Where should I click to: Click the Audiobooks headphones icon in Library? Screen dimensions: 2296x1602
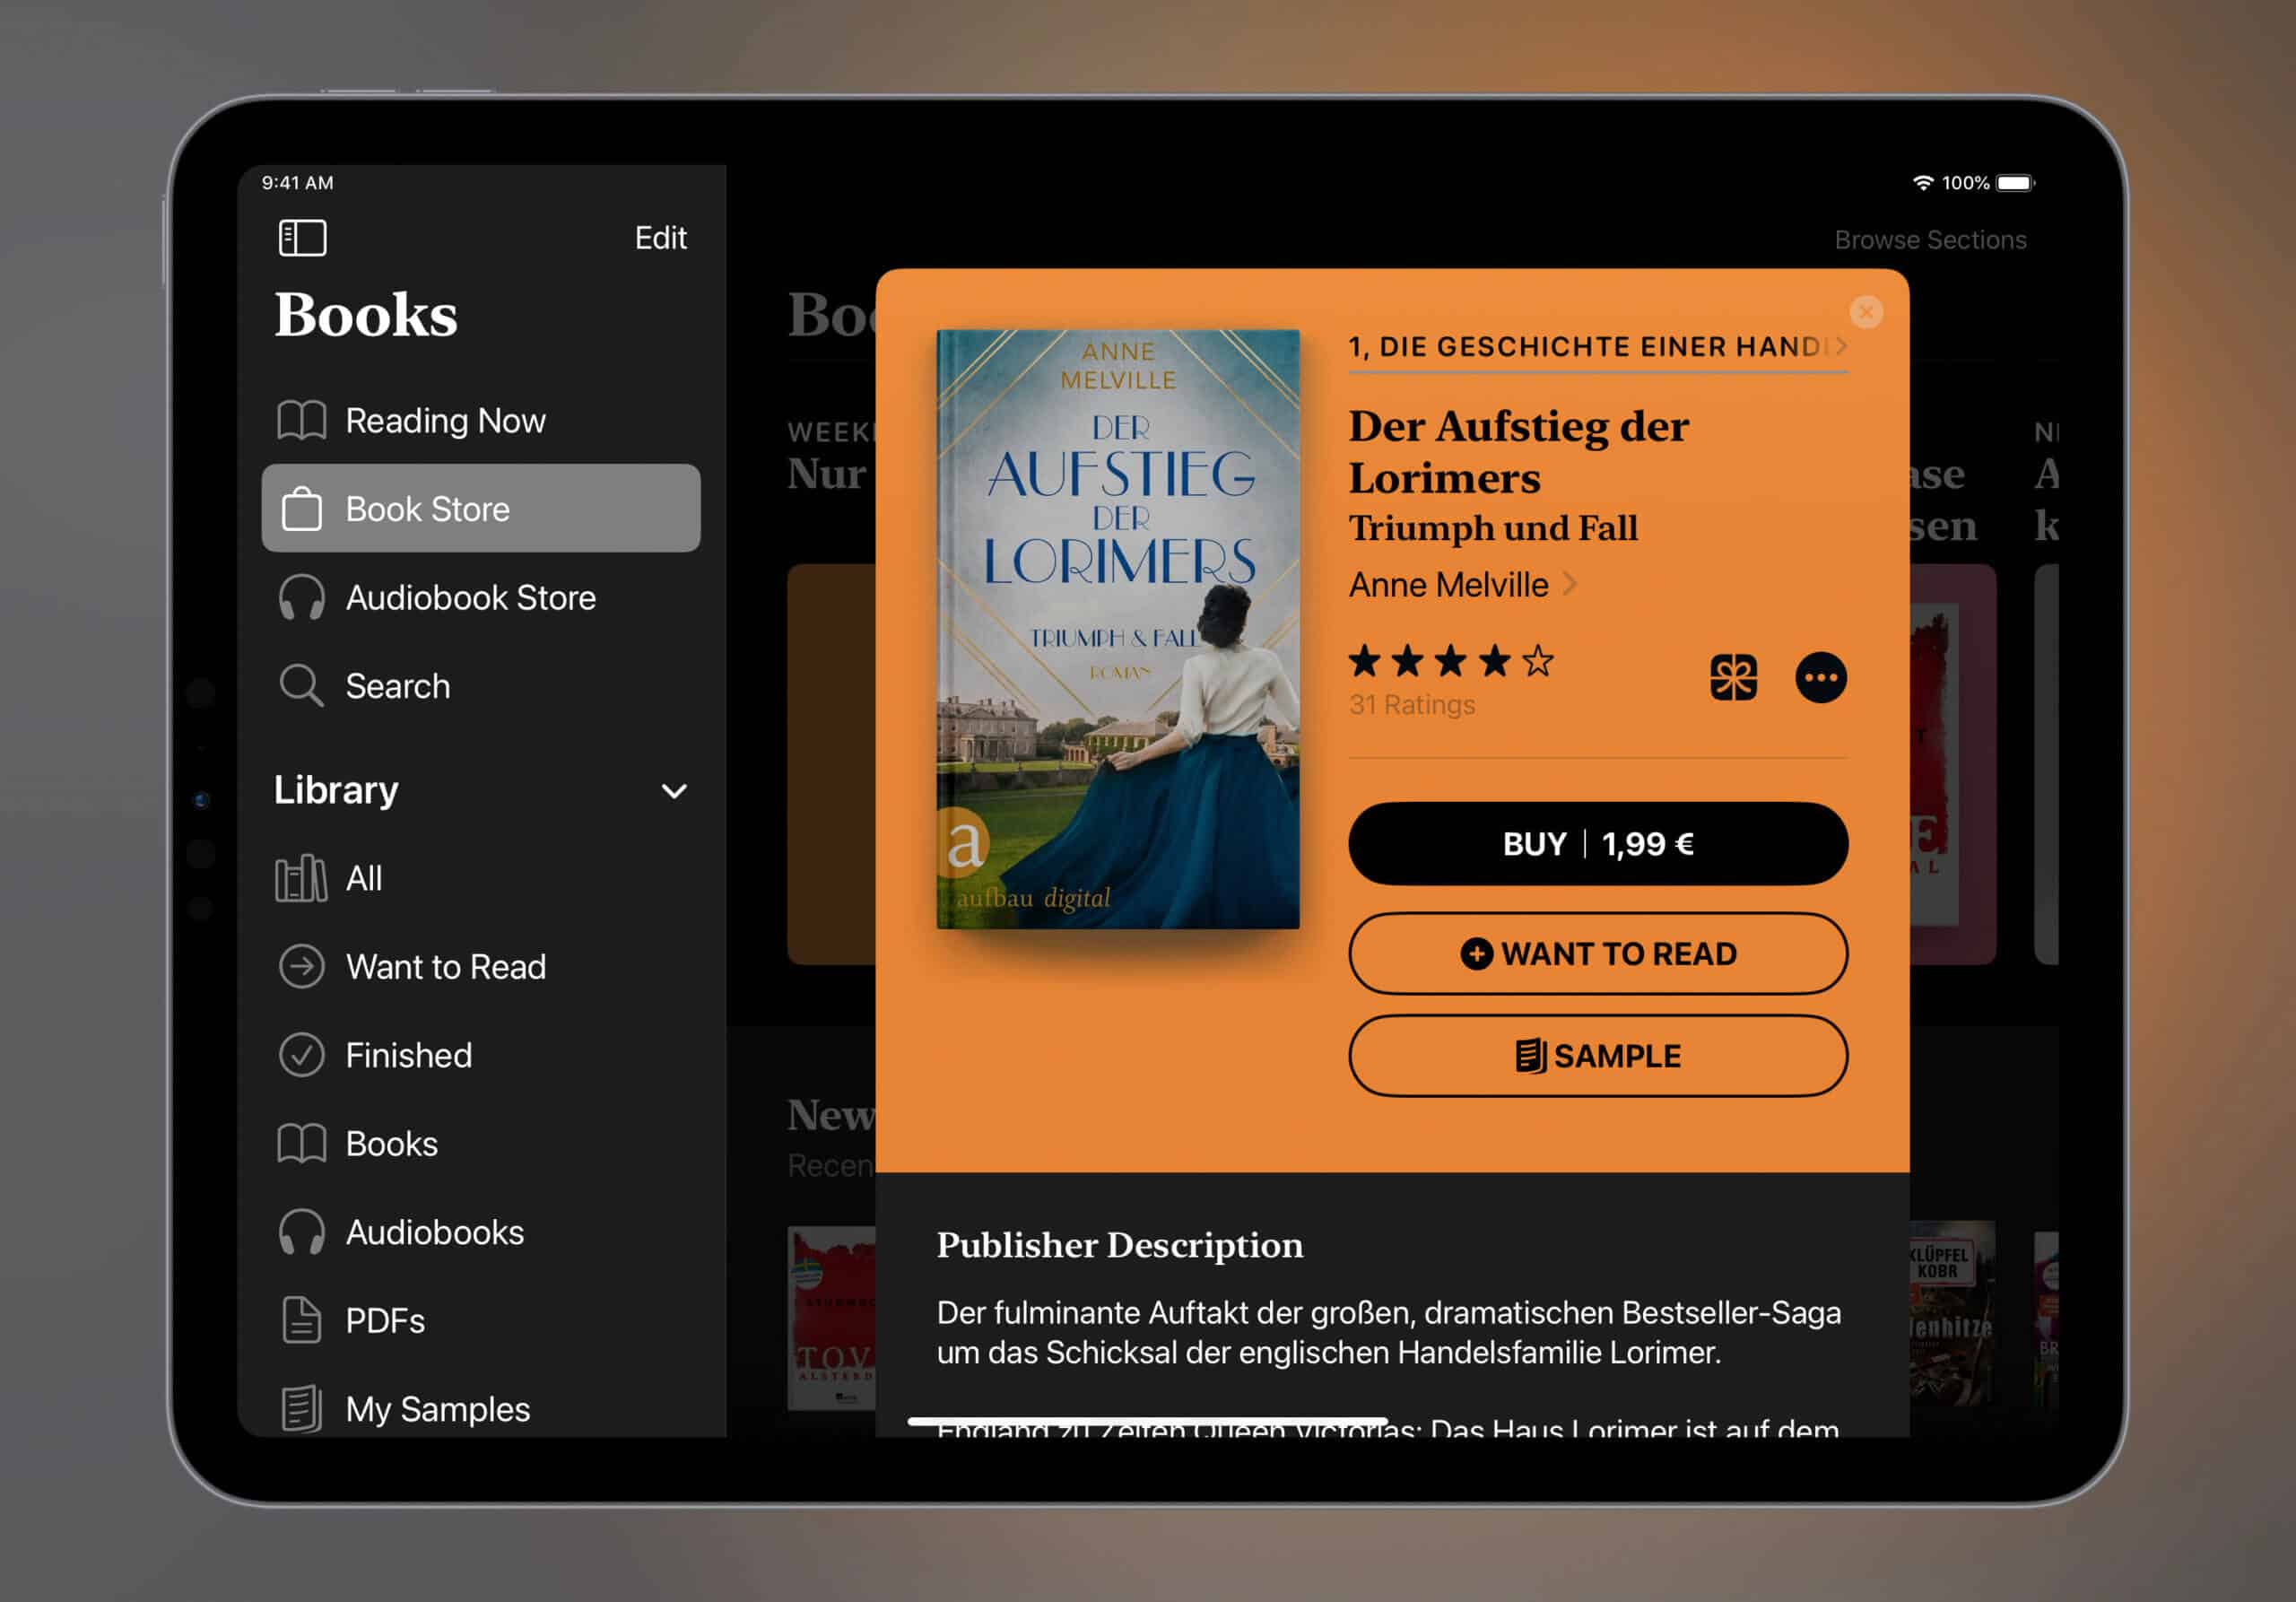[x=301, y=1232]
